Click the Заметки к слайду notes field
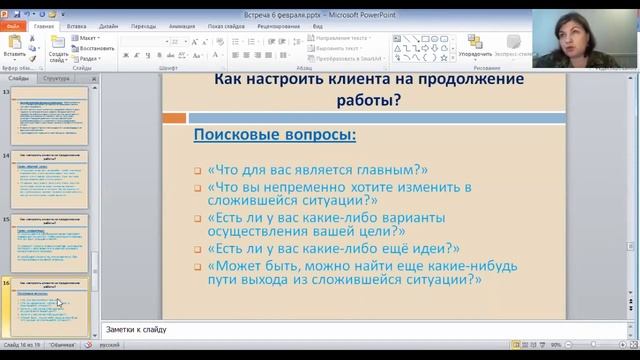 pyautogui.click(x=363, y=329)
